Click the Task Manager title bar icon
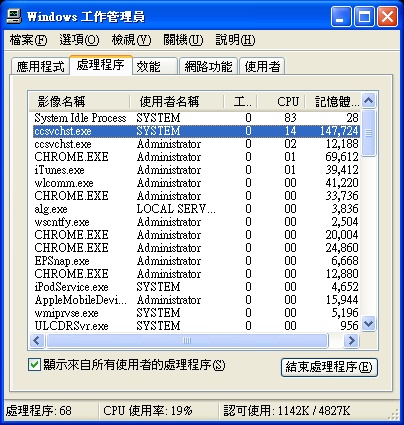This screenshot has width=404, height=425. [x=14, y=16]
